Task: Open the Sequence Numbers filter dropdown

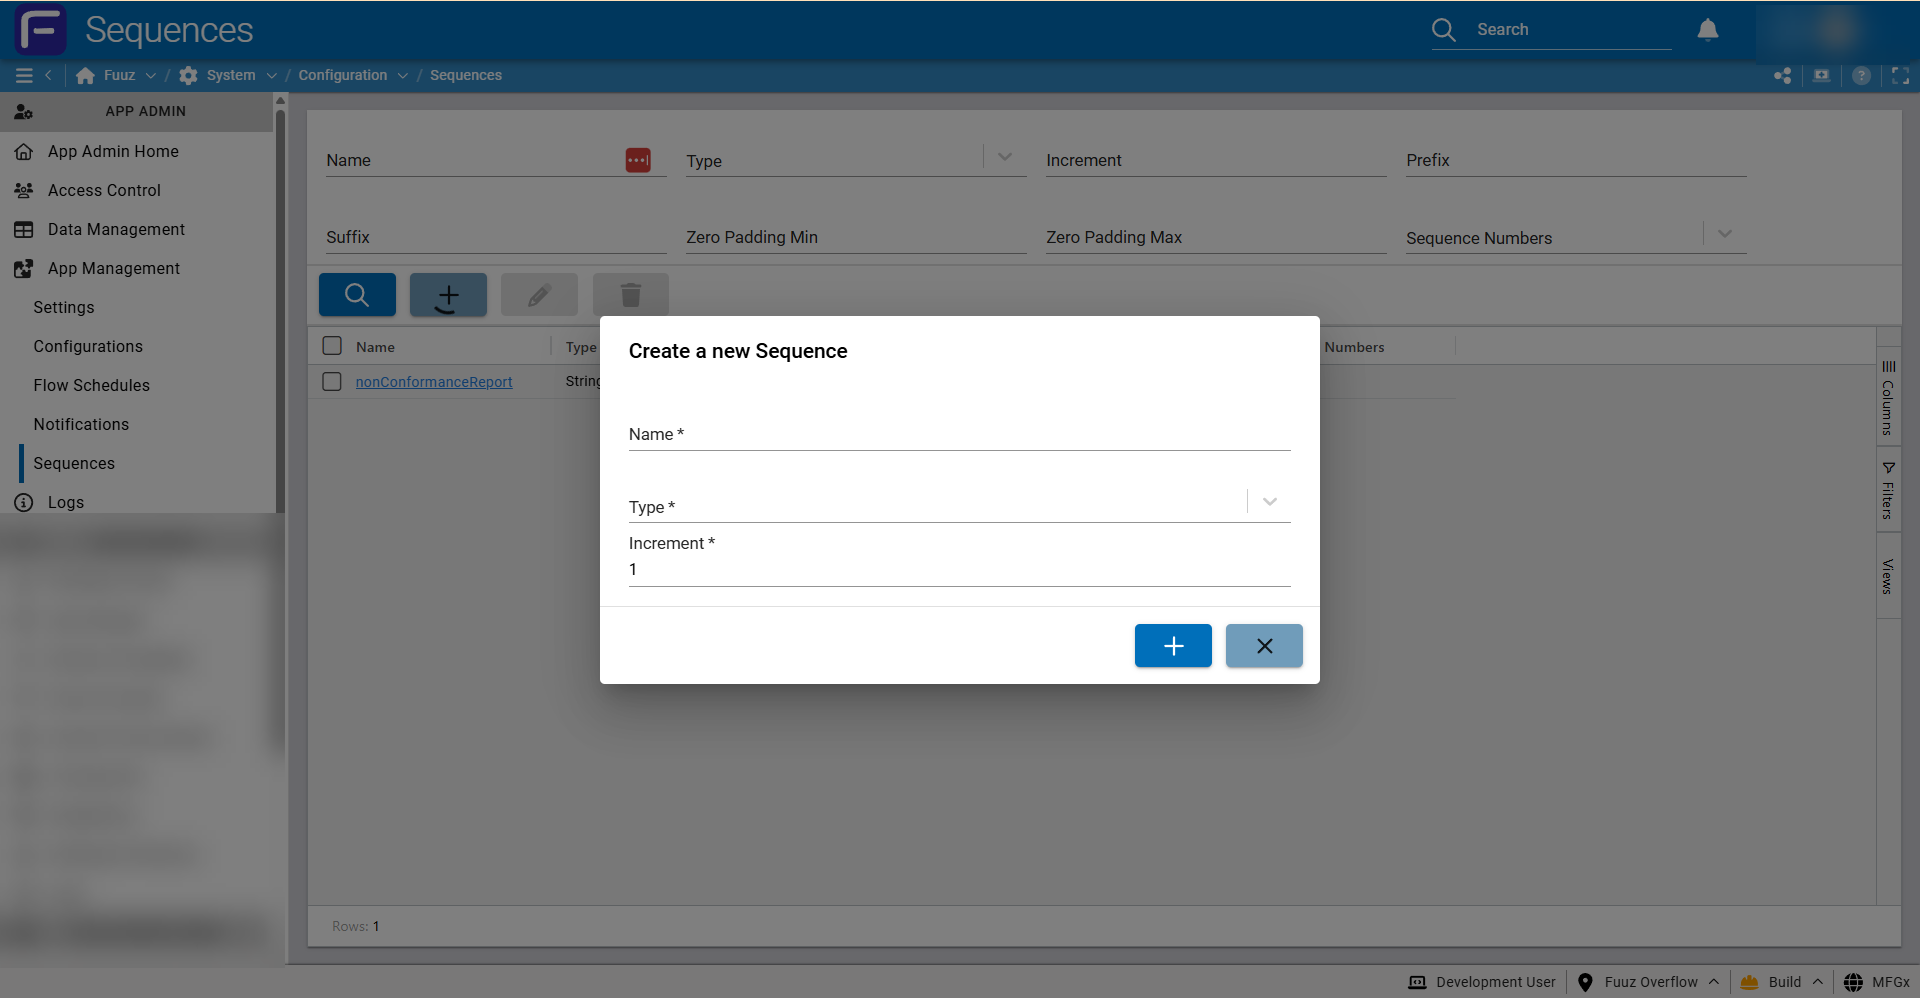Action: 1725,234
